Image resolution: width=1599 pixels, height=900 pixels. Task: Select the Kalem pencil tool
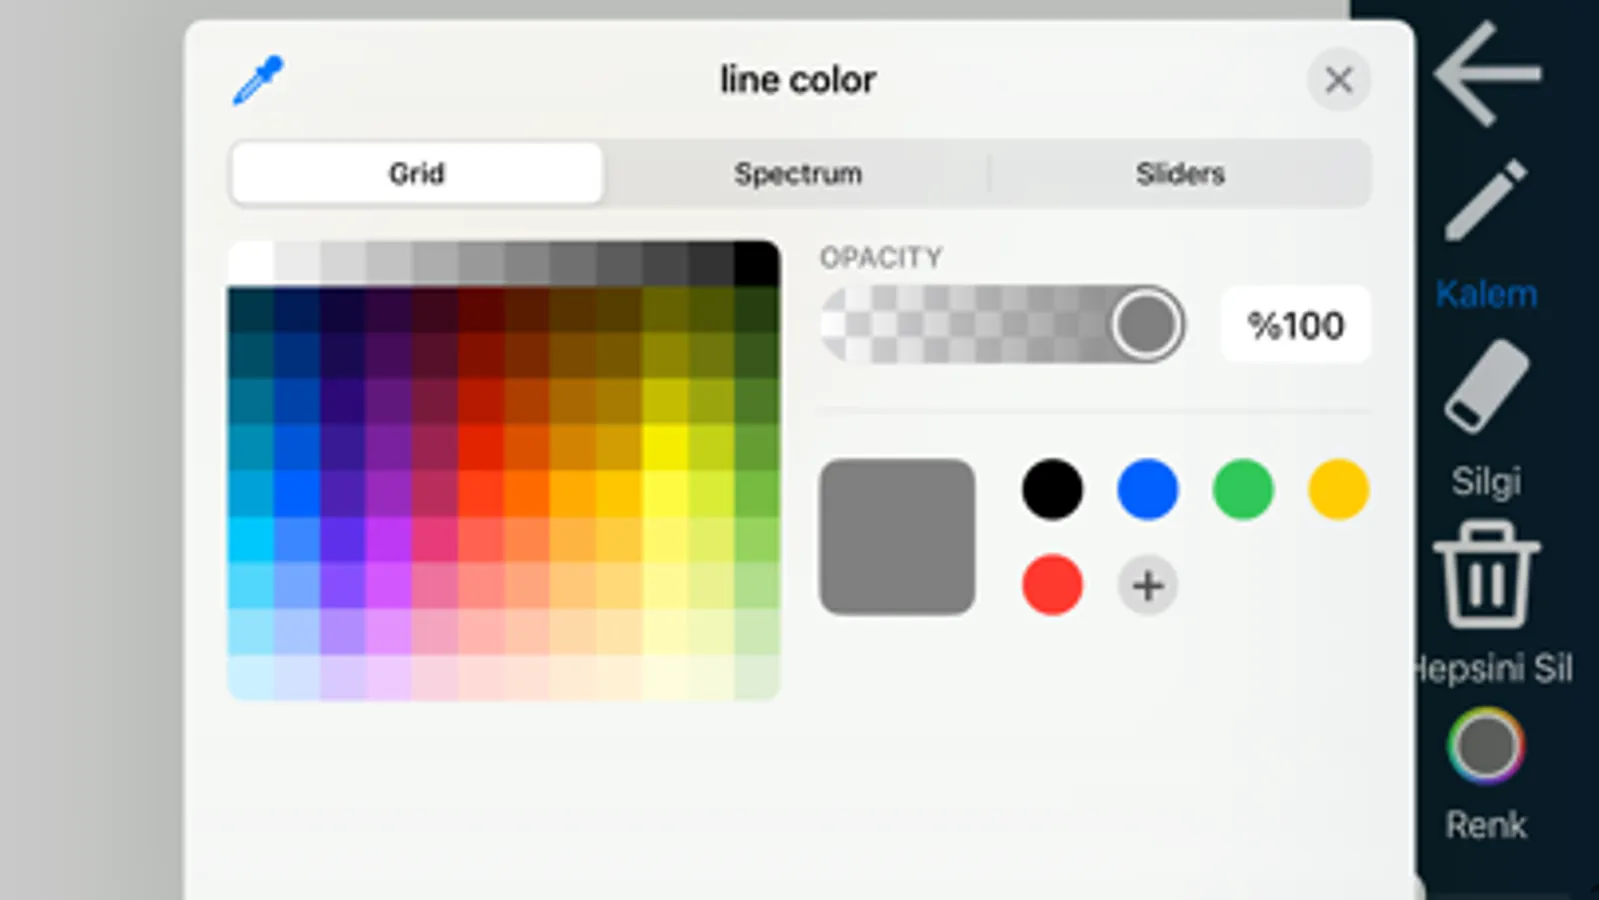[x=1486, y=199]
